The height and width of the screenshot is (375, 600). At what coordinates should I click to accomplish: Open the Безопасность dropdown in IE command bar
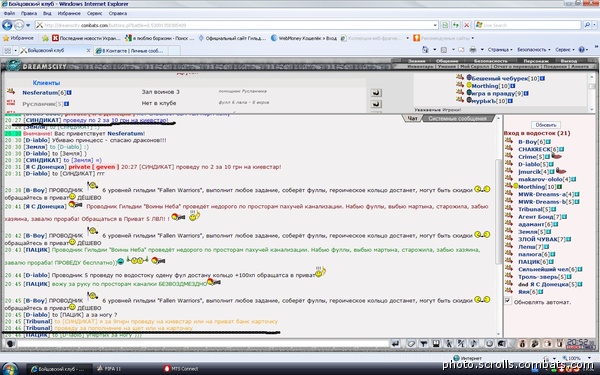point(533,50)
